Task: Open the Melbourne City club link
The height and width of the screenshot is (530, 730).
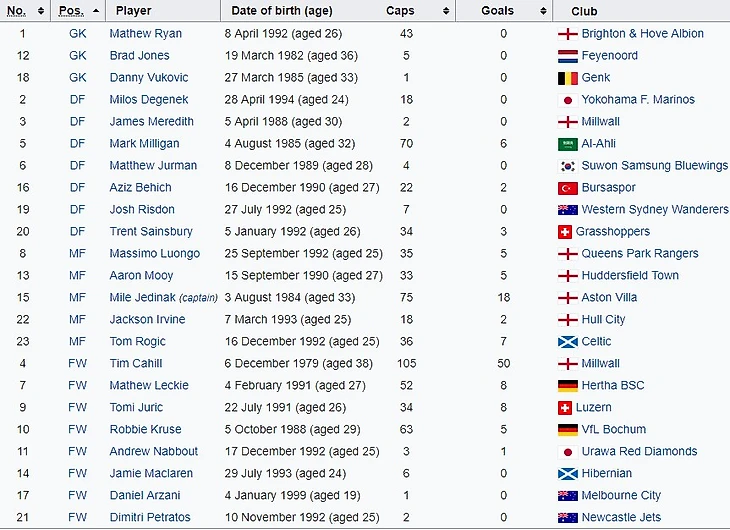Action: click(x=621, y=496)
